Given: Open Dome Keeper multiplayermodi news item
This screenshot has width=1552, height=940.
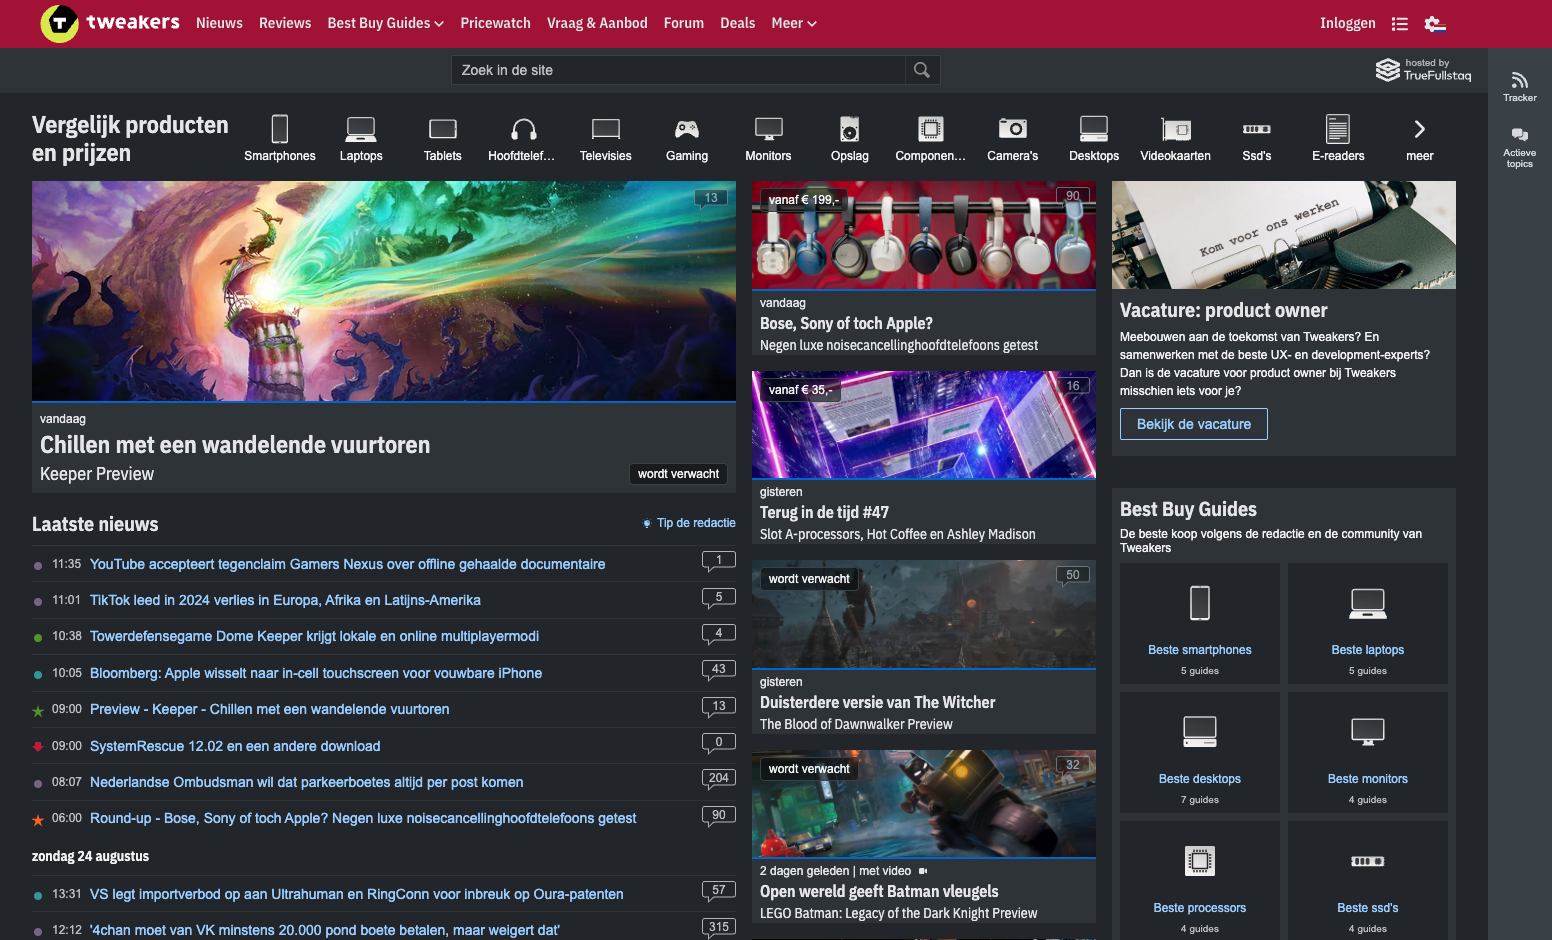Looking at the screenshot, I should coord(314,636).
